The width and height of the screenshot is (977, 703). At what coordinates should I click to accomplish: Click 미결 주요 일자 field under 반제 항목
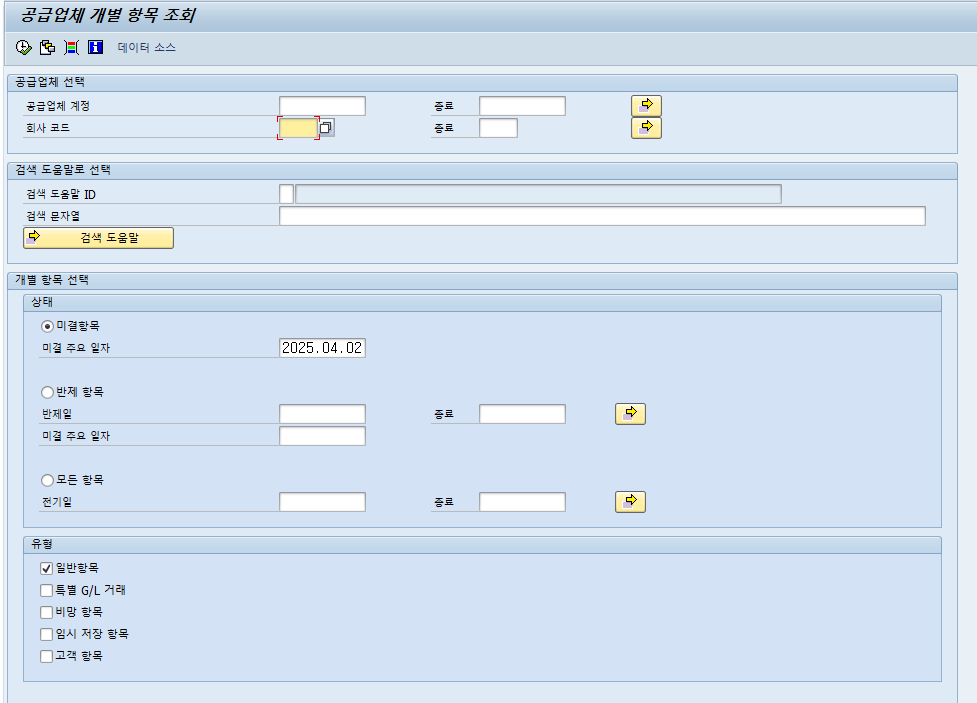(322, 436)
